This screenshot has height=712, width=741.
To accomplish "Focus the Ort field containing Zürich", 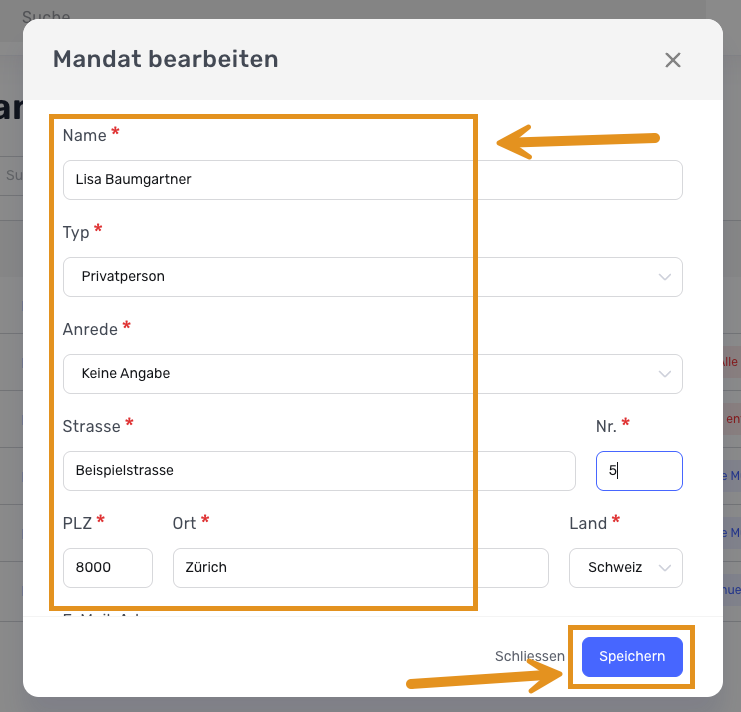I will [x=360, y=567].
